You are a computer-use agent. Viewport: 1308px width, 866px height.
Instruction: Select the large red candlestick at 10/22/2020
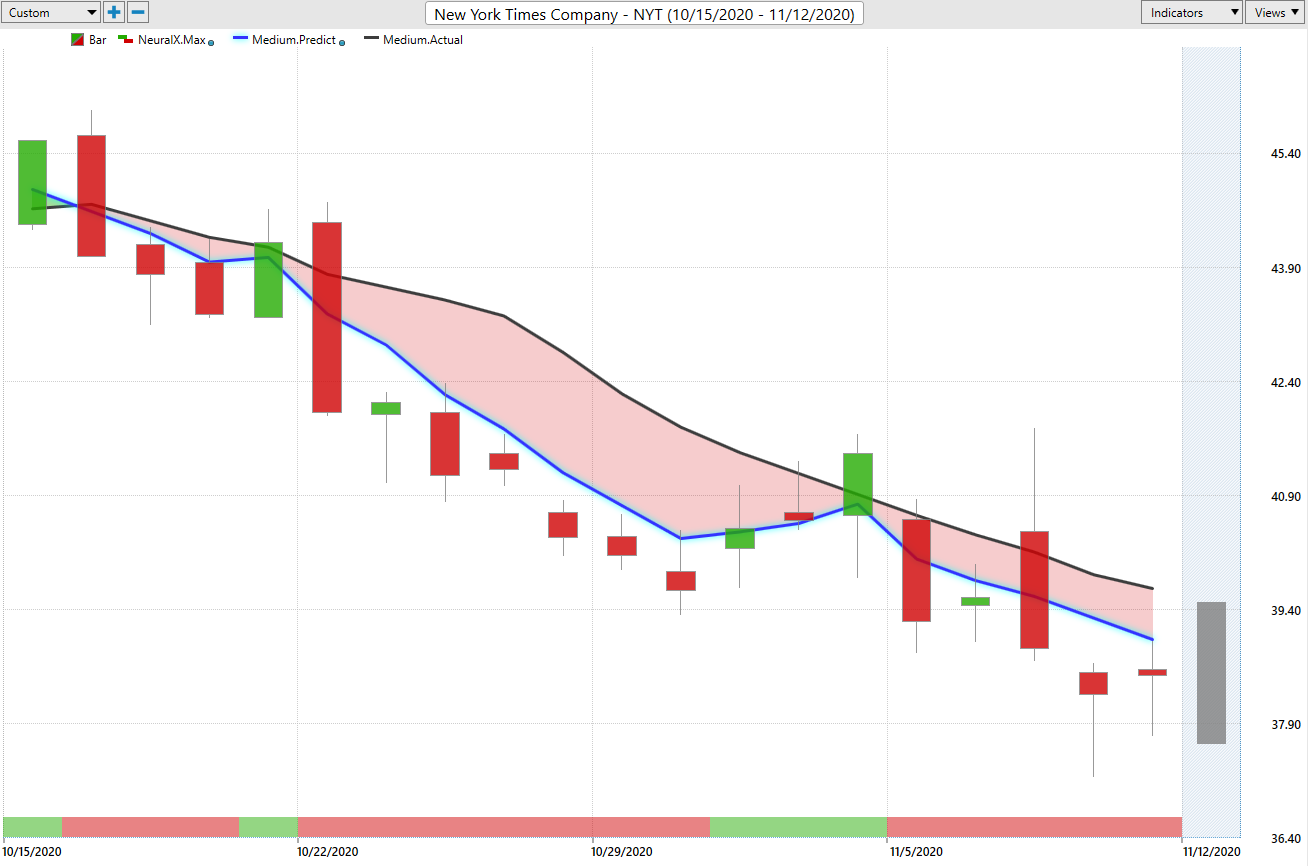pyautogui.click(x=327, y=317)
